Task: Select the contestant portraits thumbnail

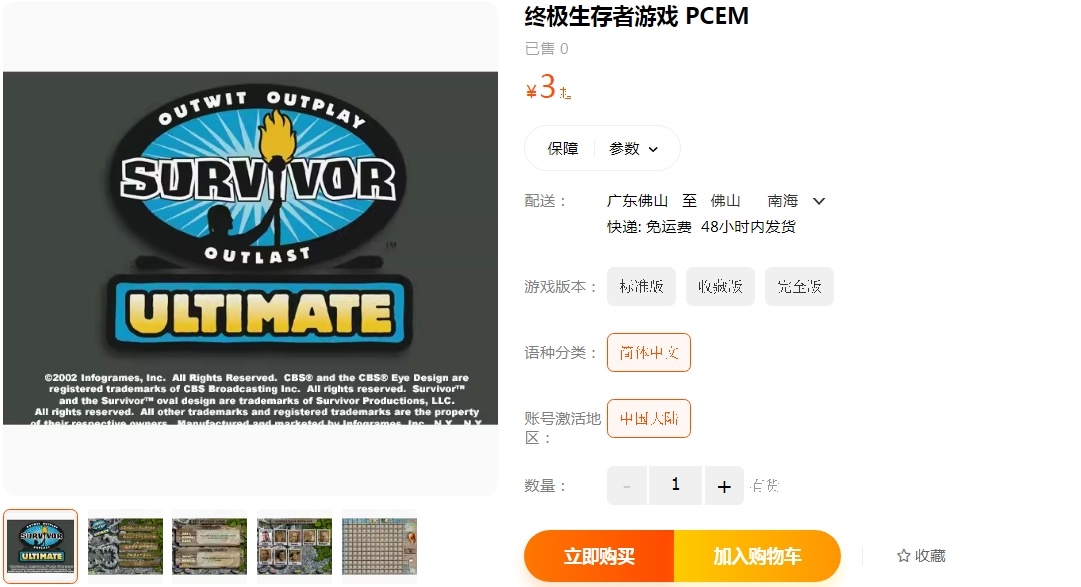Action: (294, 546)
